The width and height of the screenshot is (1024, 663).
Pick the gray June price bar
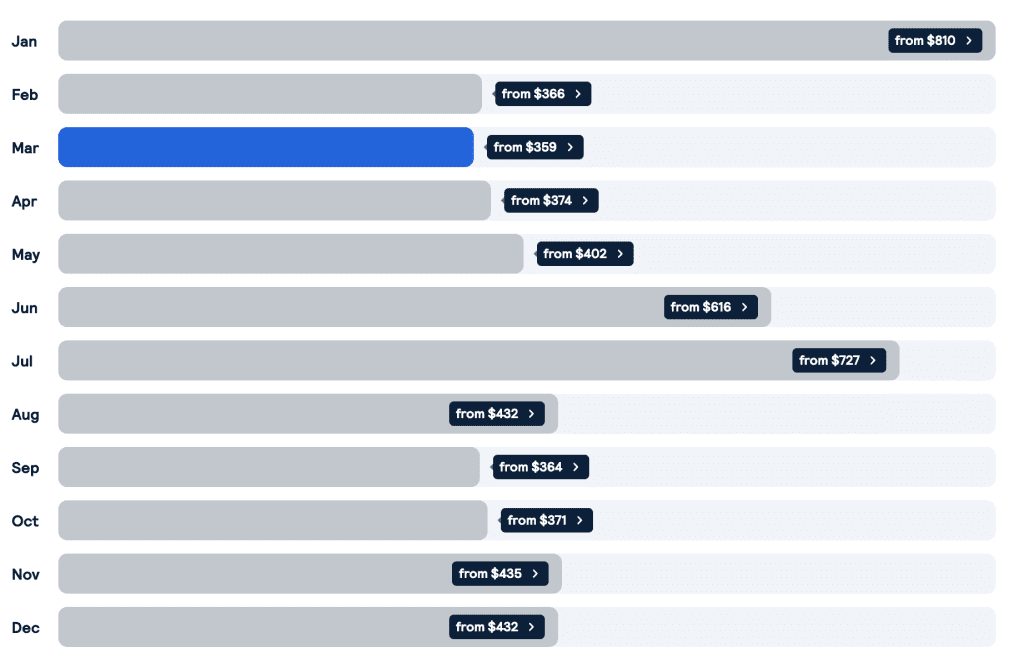(415, 307)
